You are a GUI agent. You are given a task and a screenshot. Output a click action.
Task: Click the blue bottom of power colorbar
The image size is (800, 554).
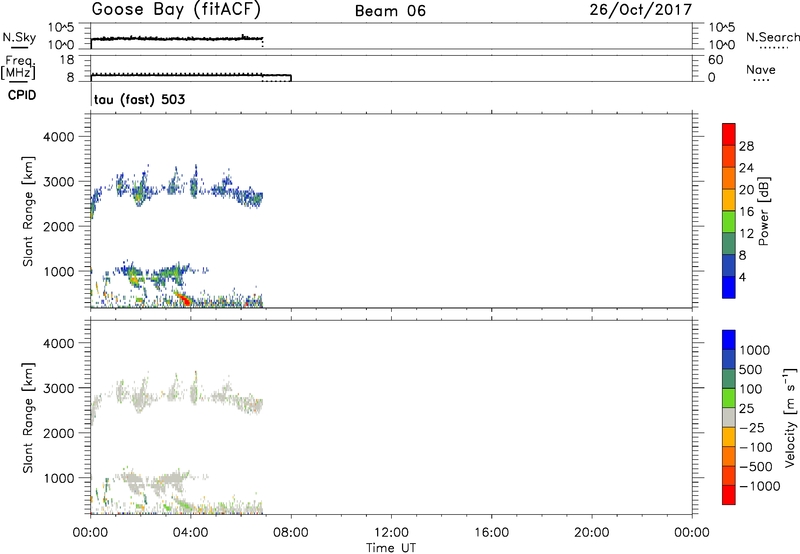pyautogui.click(x=729, y=287)
